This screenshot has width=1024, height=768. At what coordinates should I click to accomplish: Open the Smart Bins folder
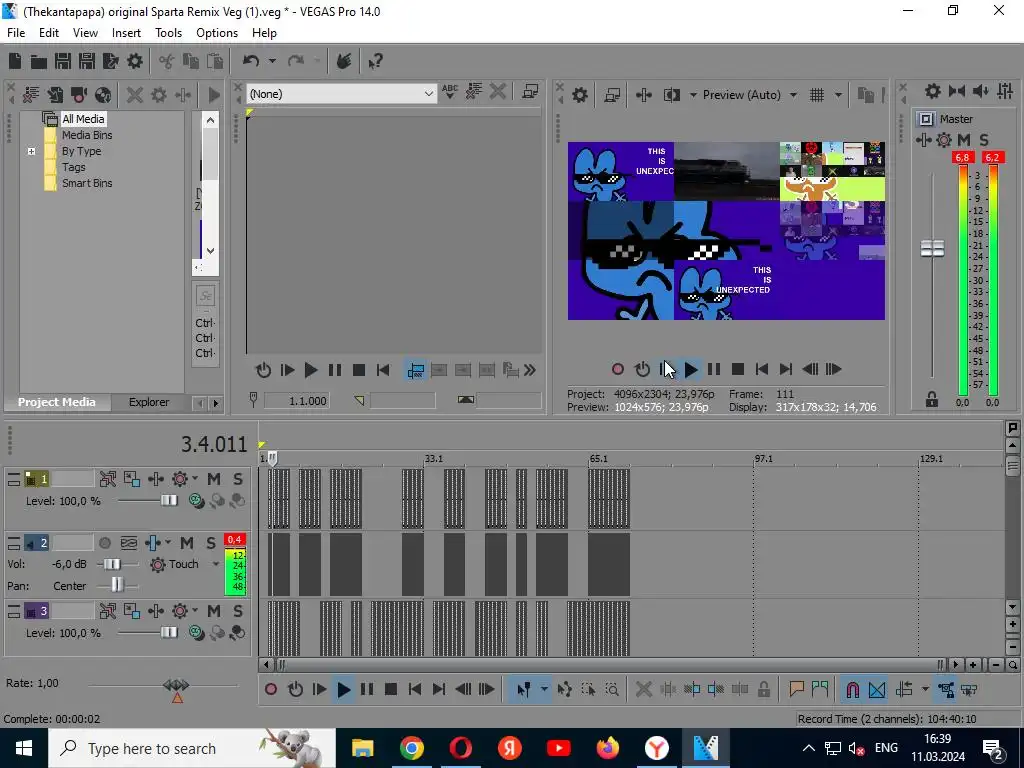click(x=87, y=184)
